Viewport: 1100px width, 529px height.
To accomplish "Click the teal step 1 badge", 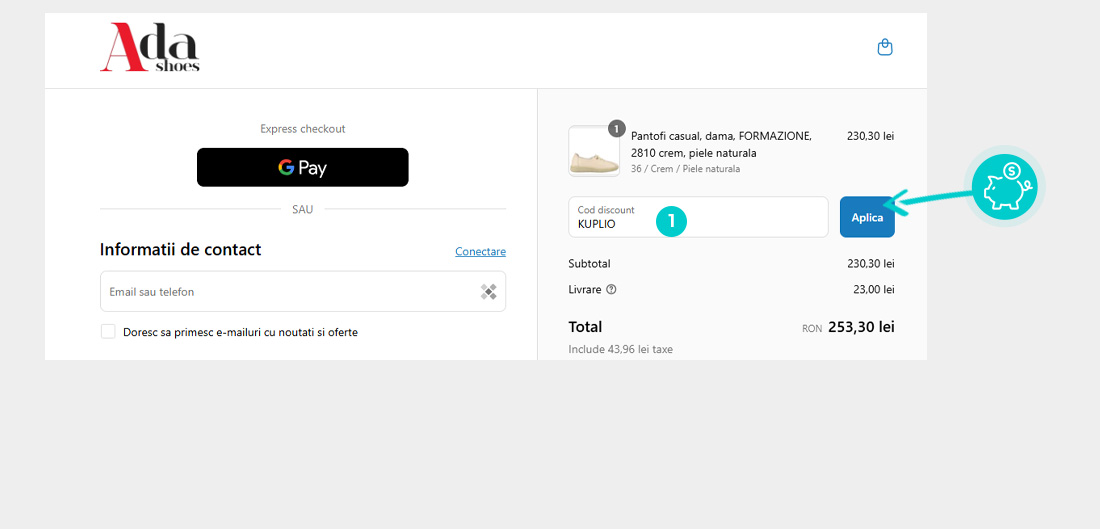I will pyautogui.click(x=671, y=221).
